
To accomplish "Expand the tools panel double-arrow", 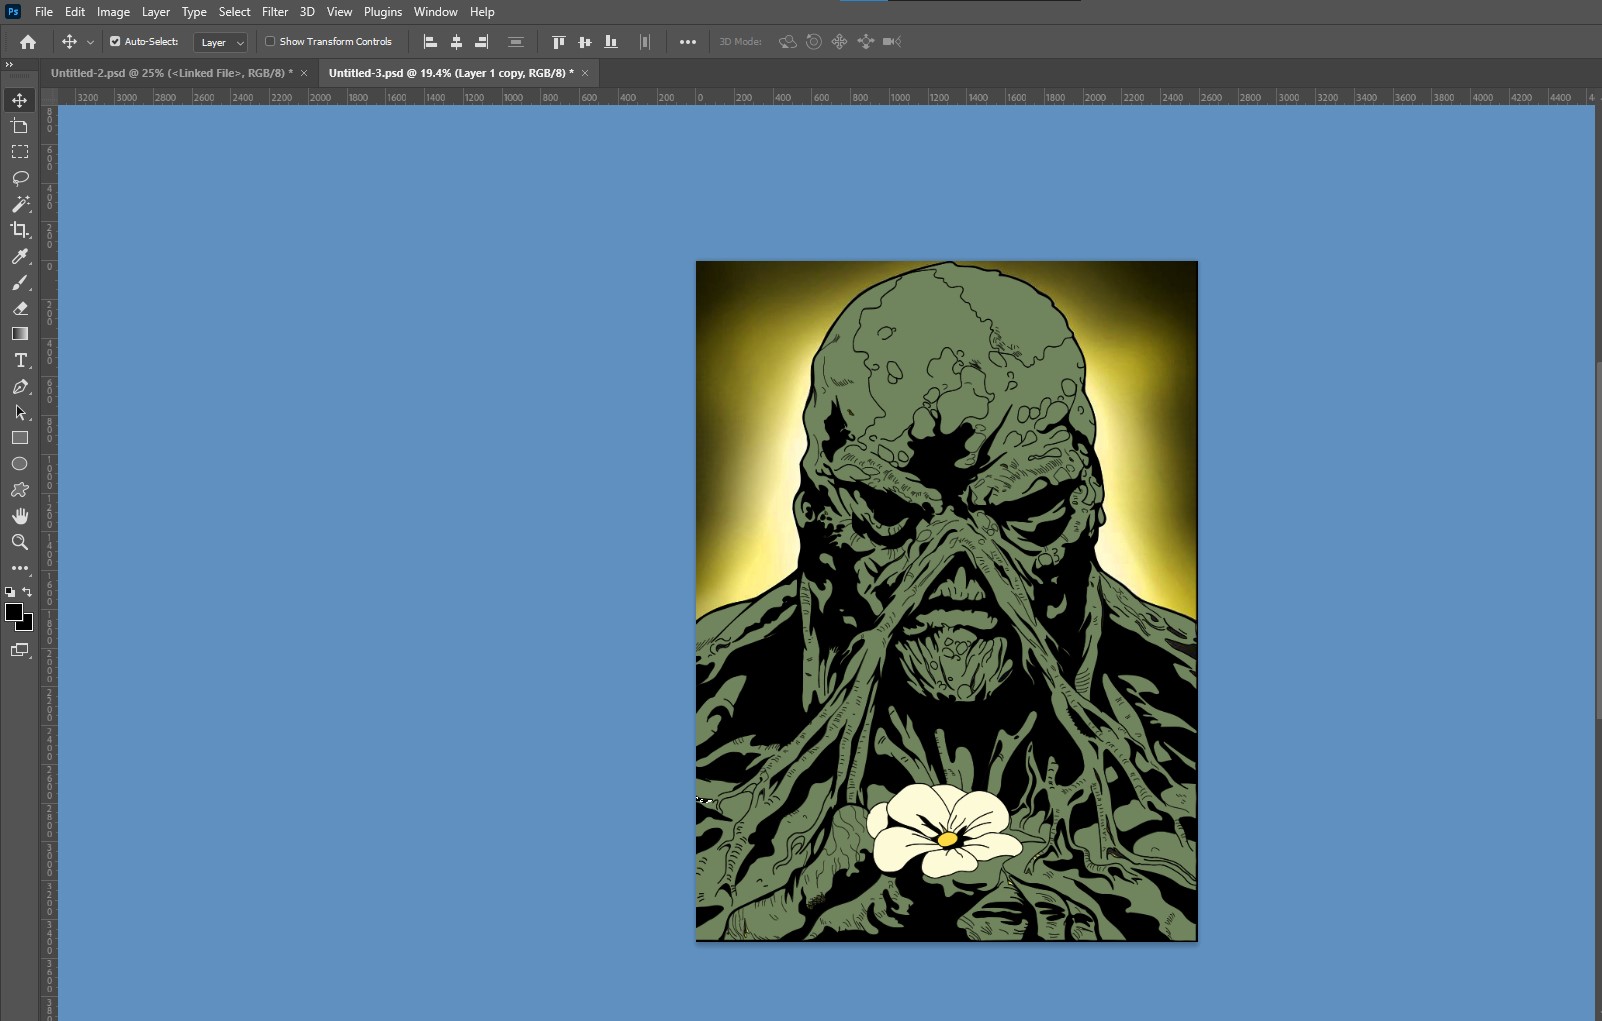I will click(x=9, y=64).
